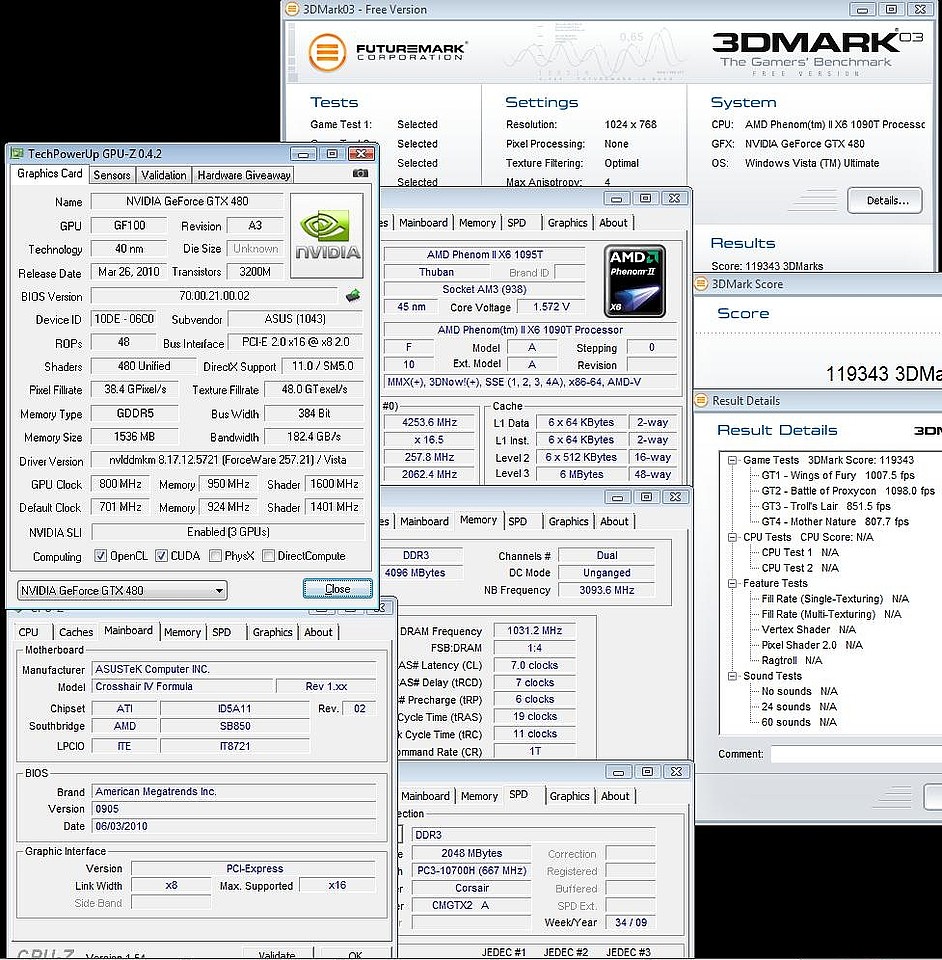This screenshot has height=960, width=942.
Task: Click the NB Frequency 3093.6 MHz value
Action: click(x=607, y=591)
